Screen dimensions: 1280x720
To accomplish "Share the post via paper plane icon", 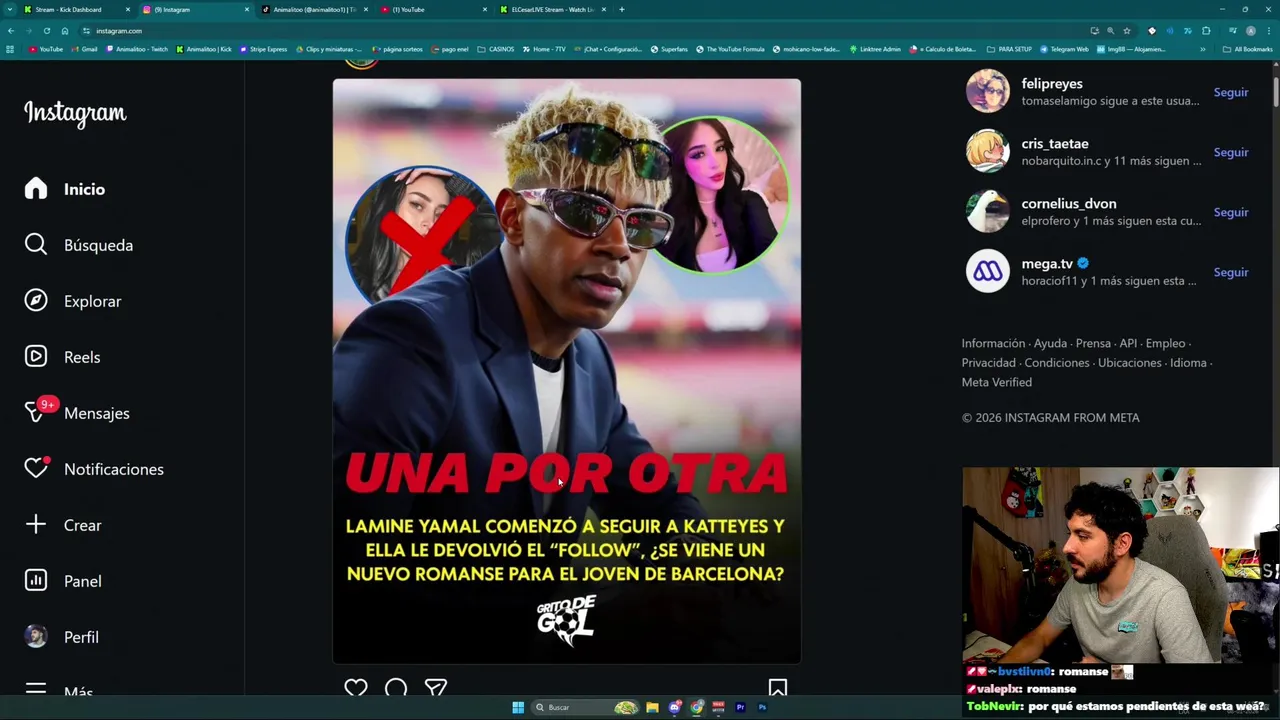I will coord(435,688).
